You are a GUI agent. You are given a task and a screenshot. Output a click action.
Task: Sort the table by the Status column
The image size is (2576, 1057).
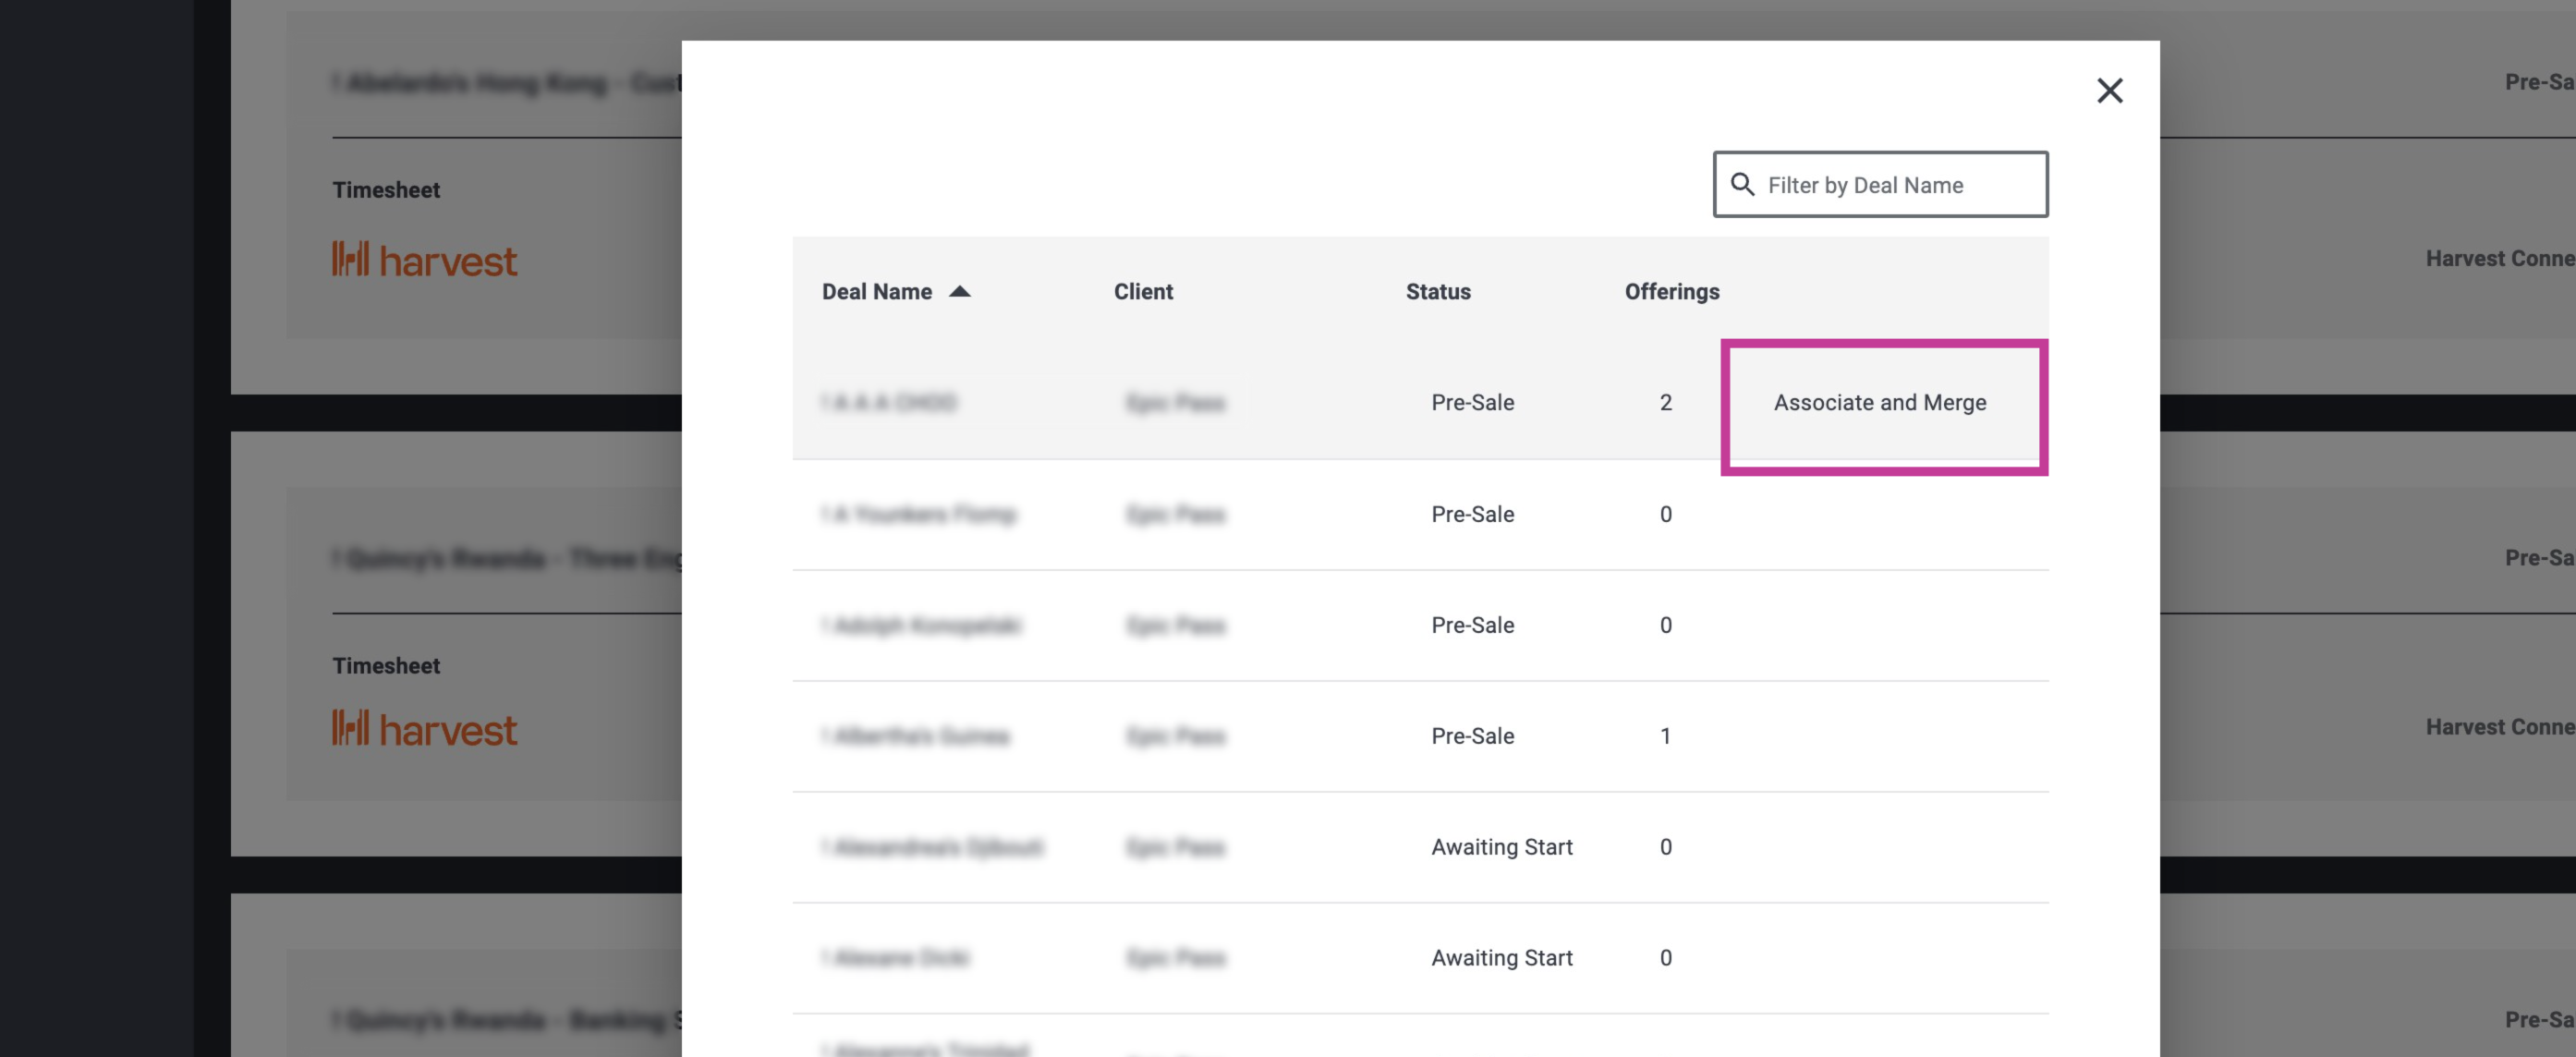coord(1438,292)
